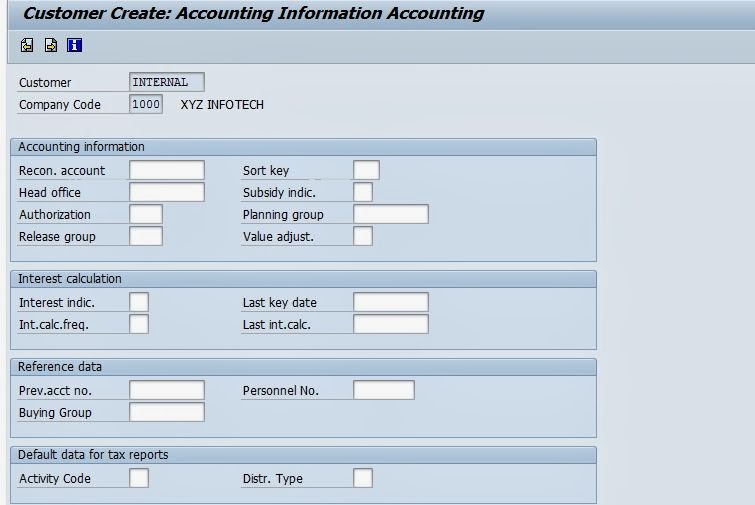The image size is (755, 505).
Task: Click the Release group field
Action: tap(146, 236)
